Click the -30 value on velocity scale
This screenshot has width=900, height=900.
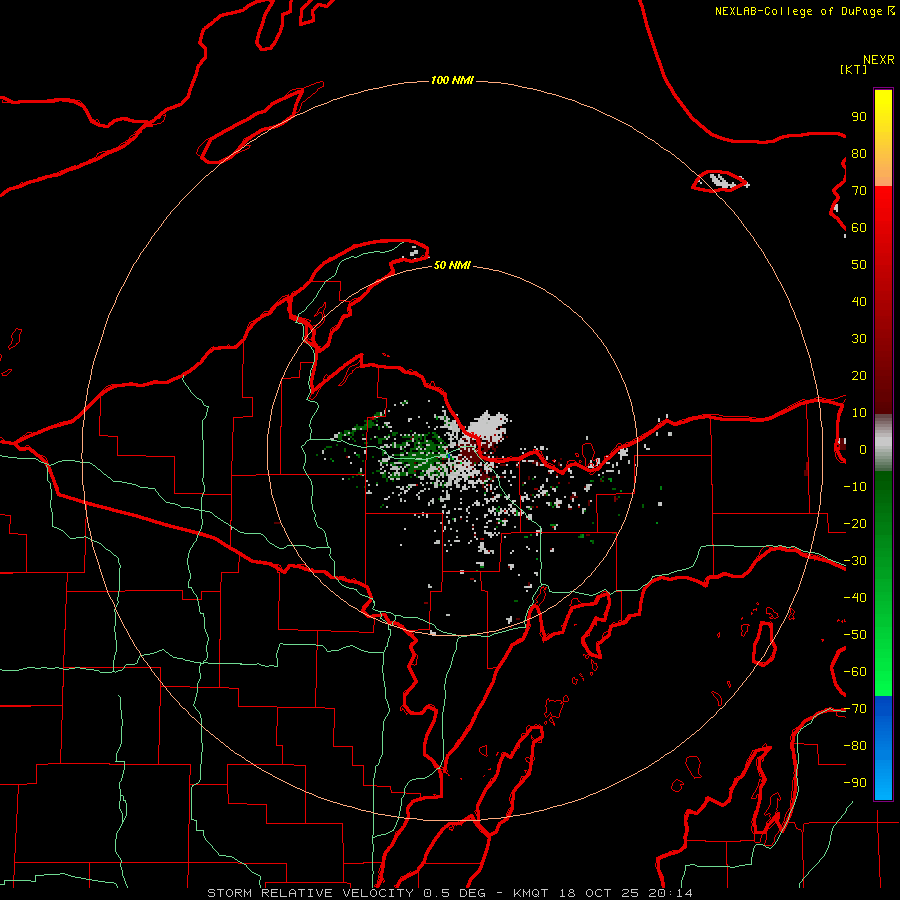[x=855, y=561]
